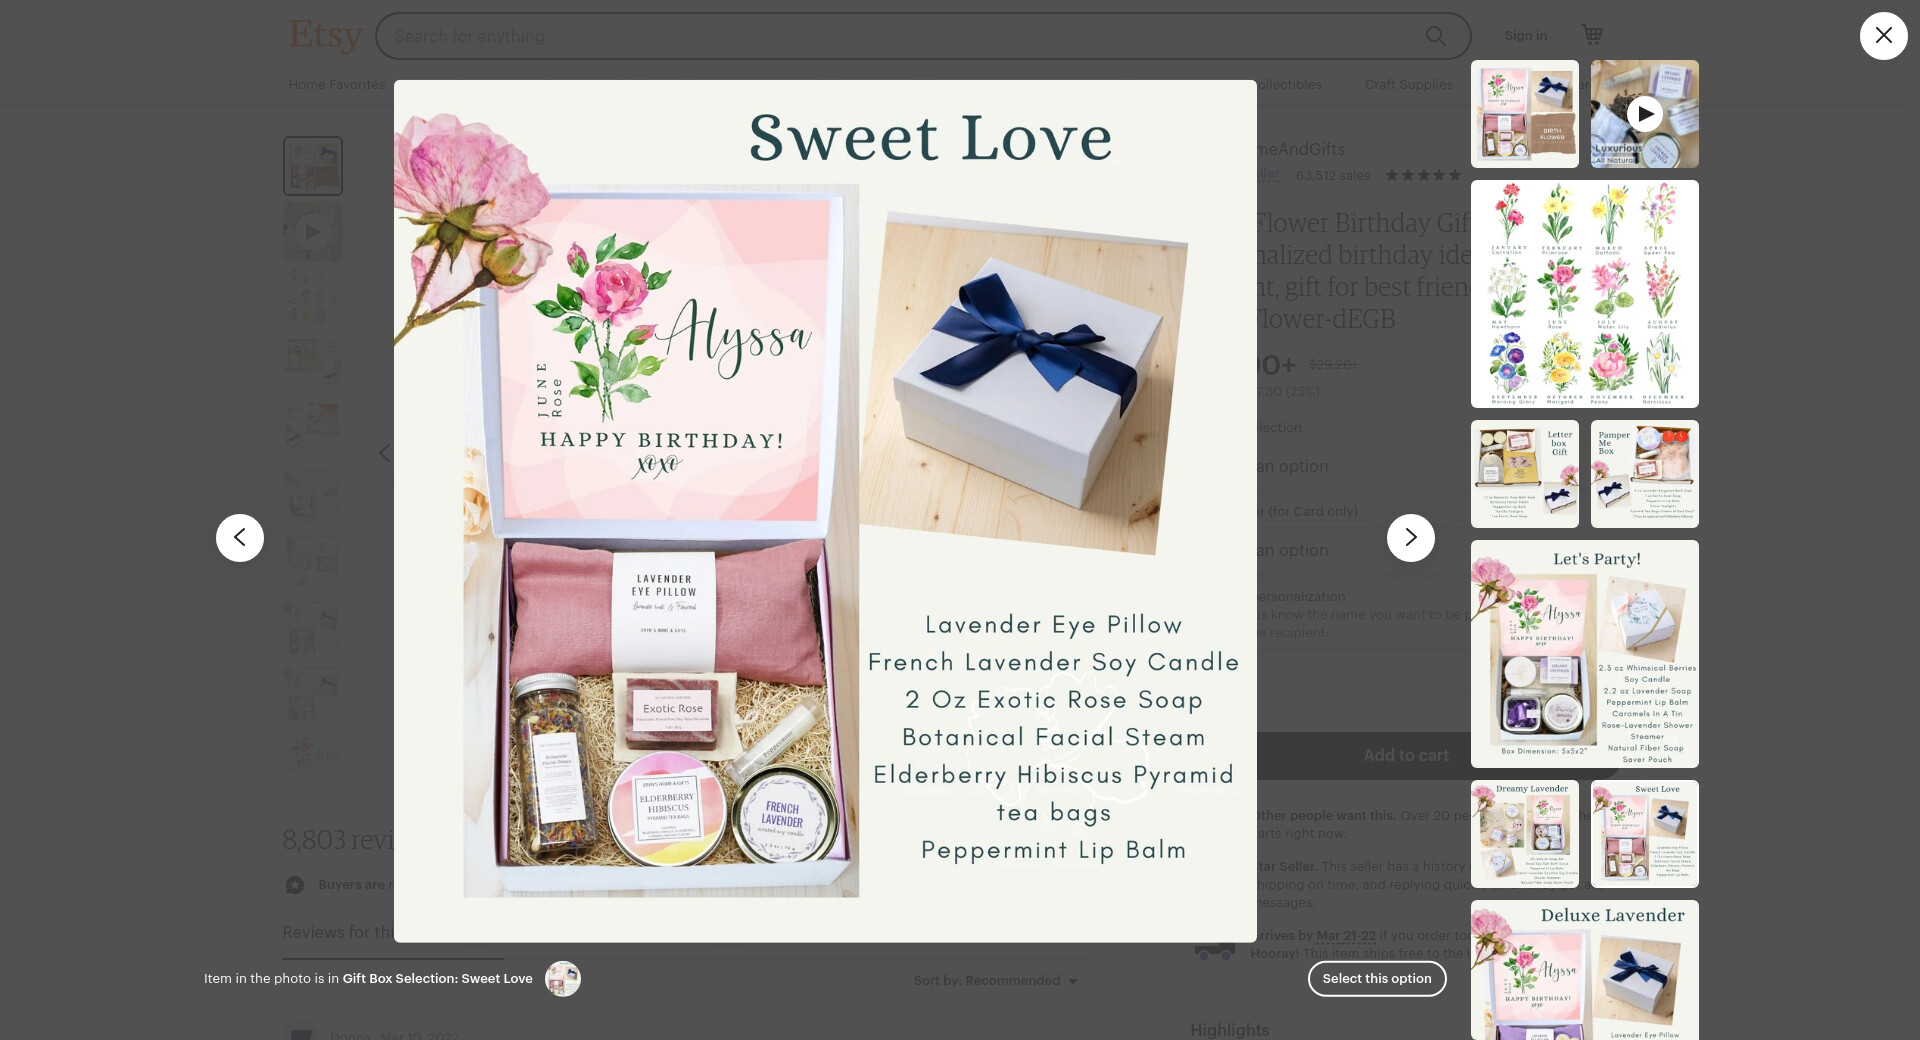Select the video thumbnail in the left strip

[313, 233]
